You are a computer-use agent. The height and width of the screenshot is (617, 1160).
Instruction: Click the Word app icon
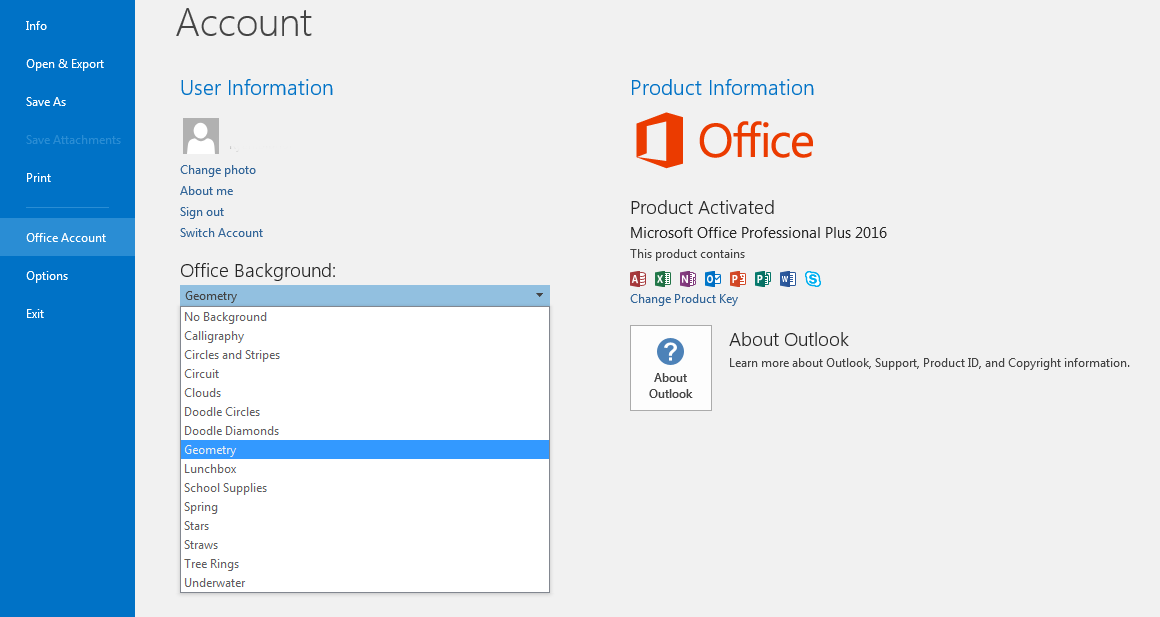(x=788, y=279)
